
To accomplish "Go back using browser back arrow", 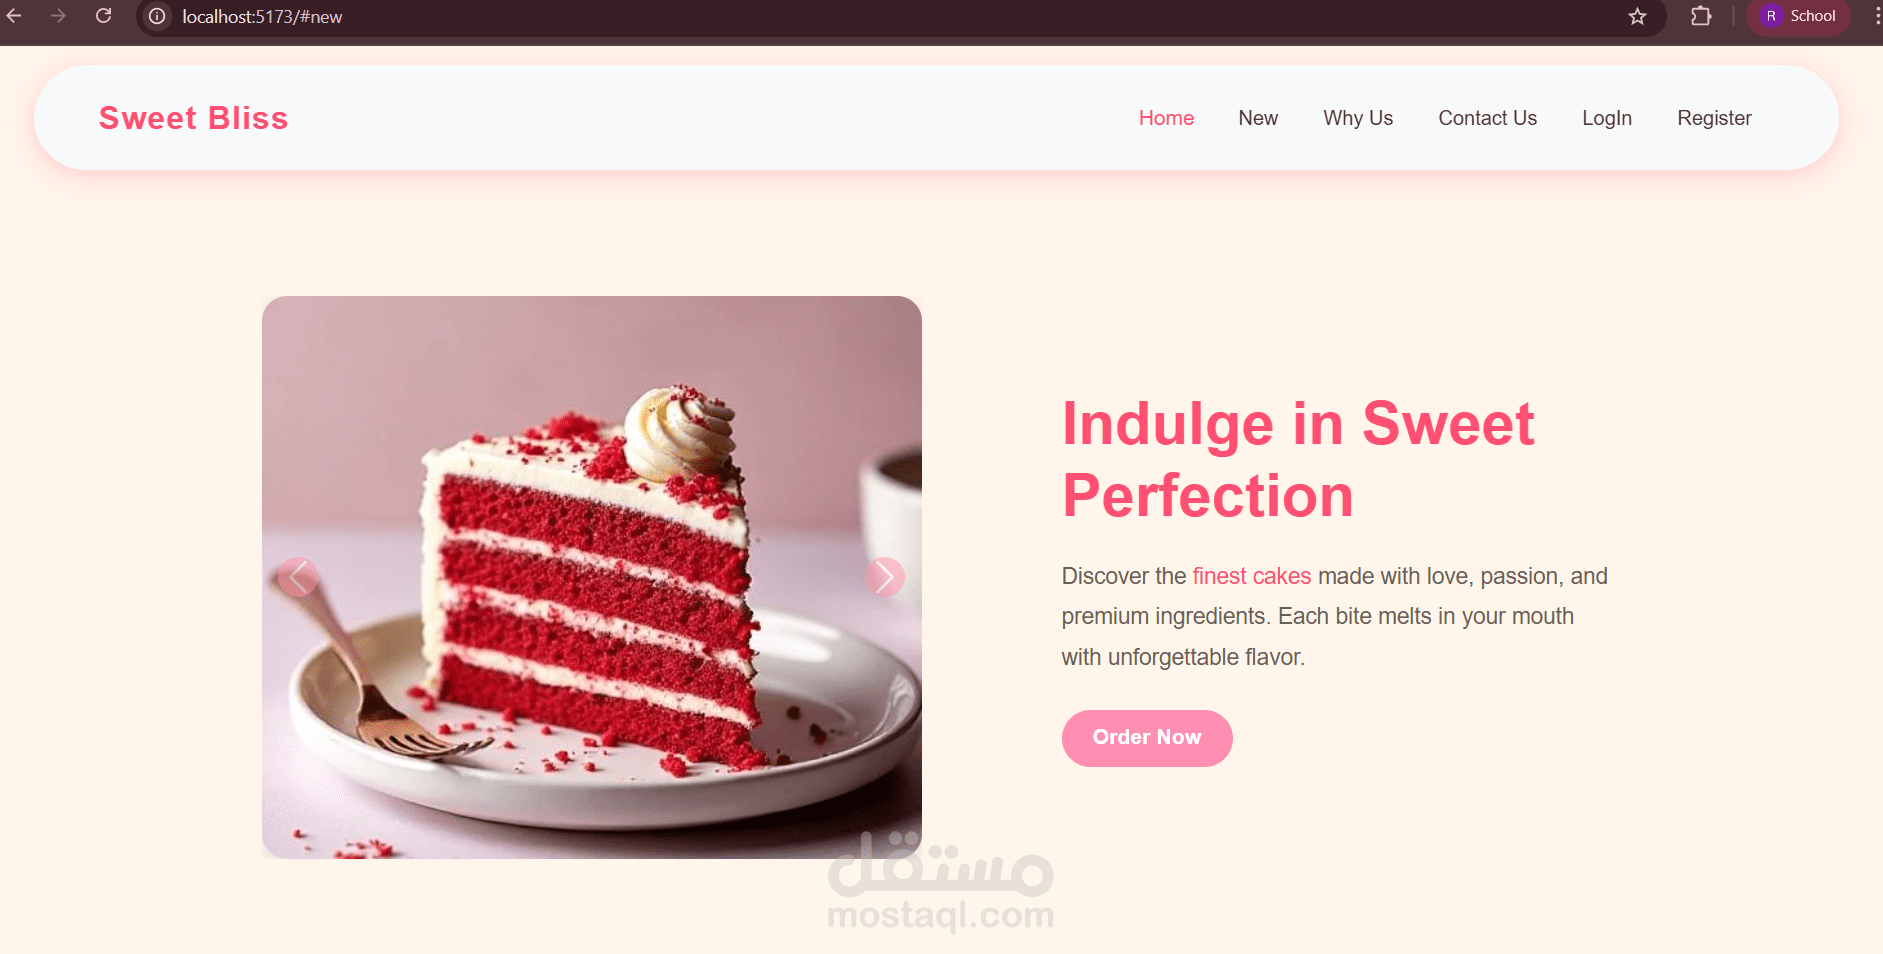I will click(14, 16).
